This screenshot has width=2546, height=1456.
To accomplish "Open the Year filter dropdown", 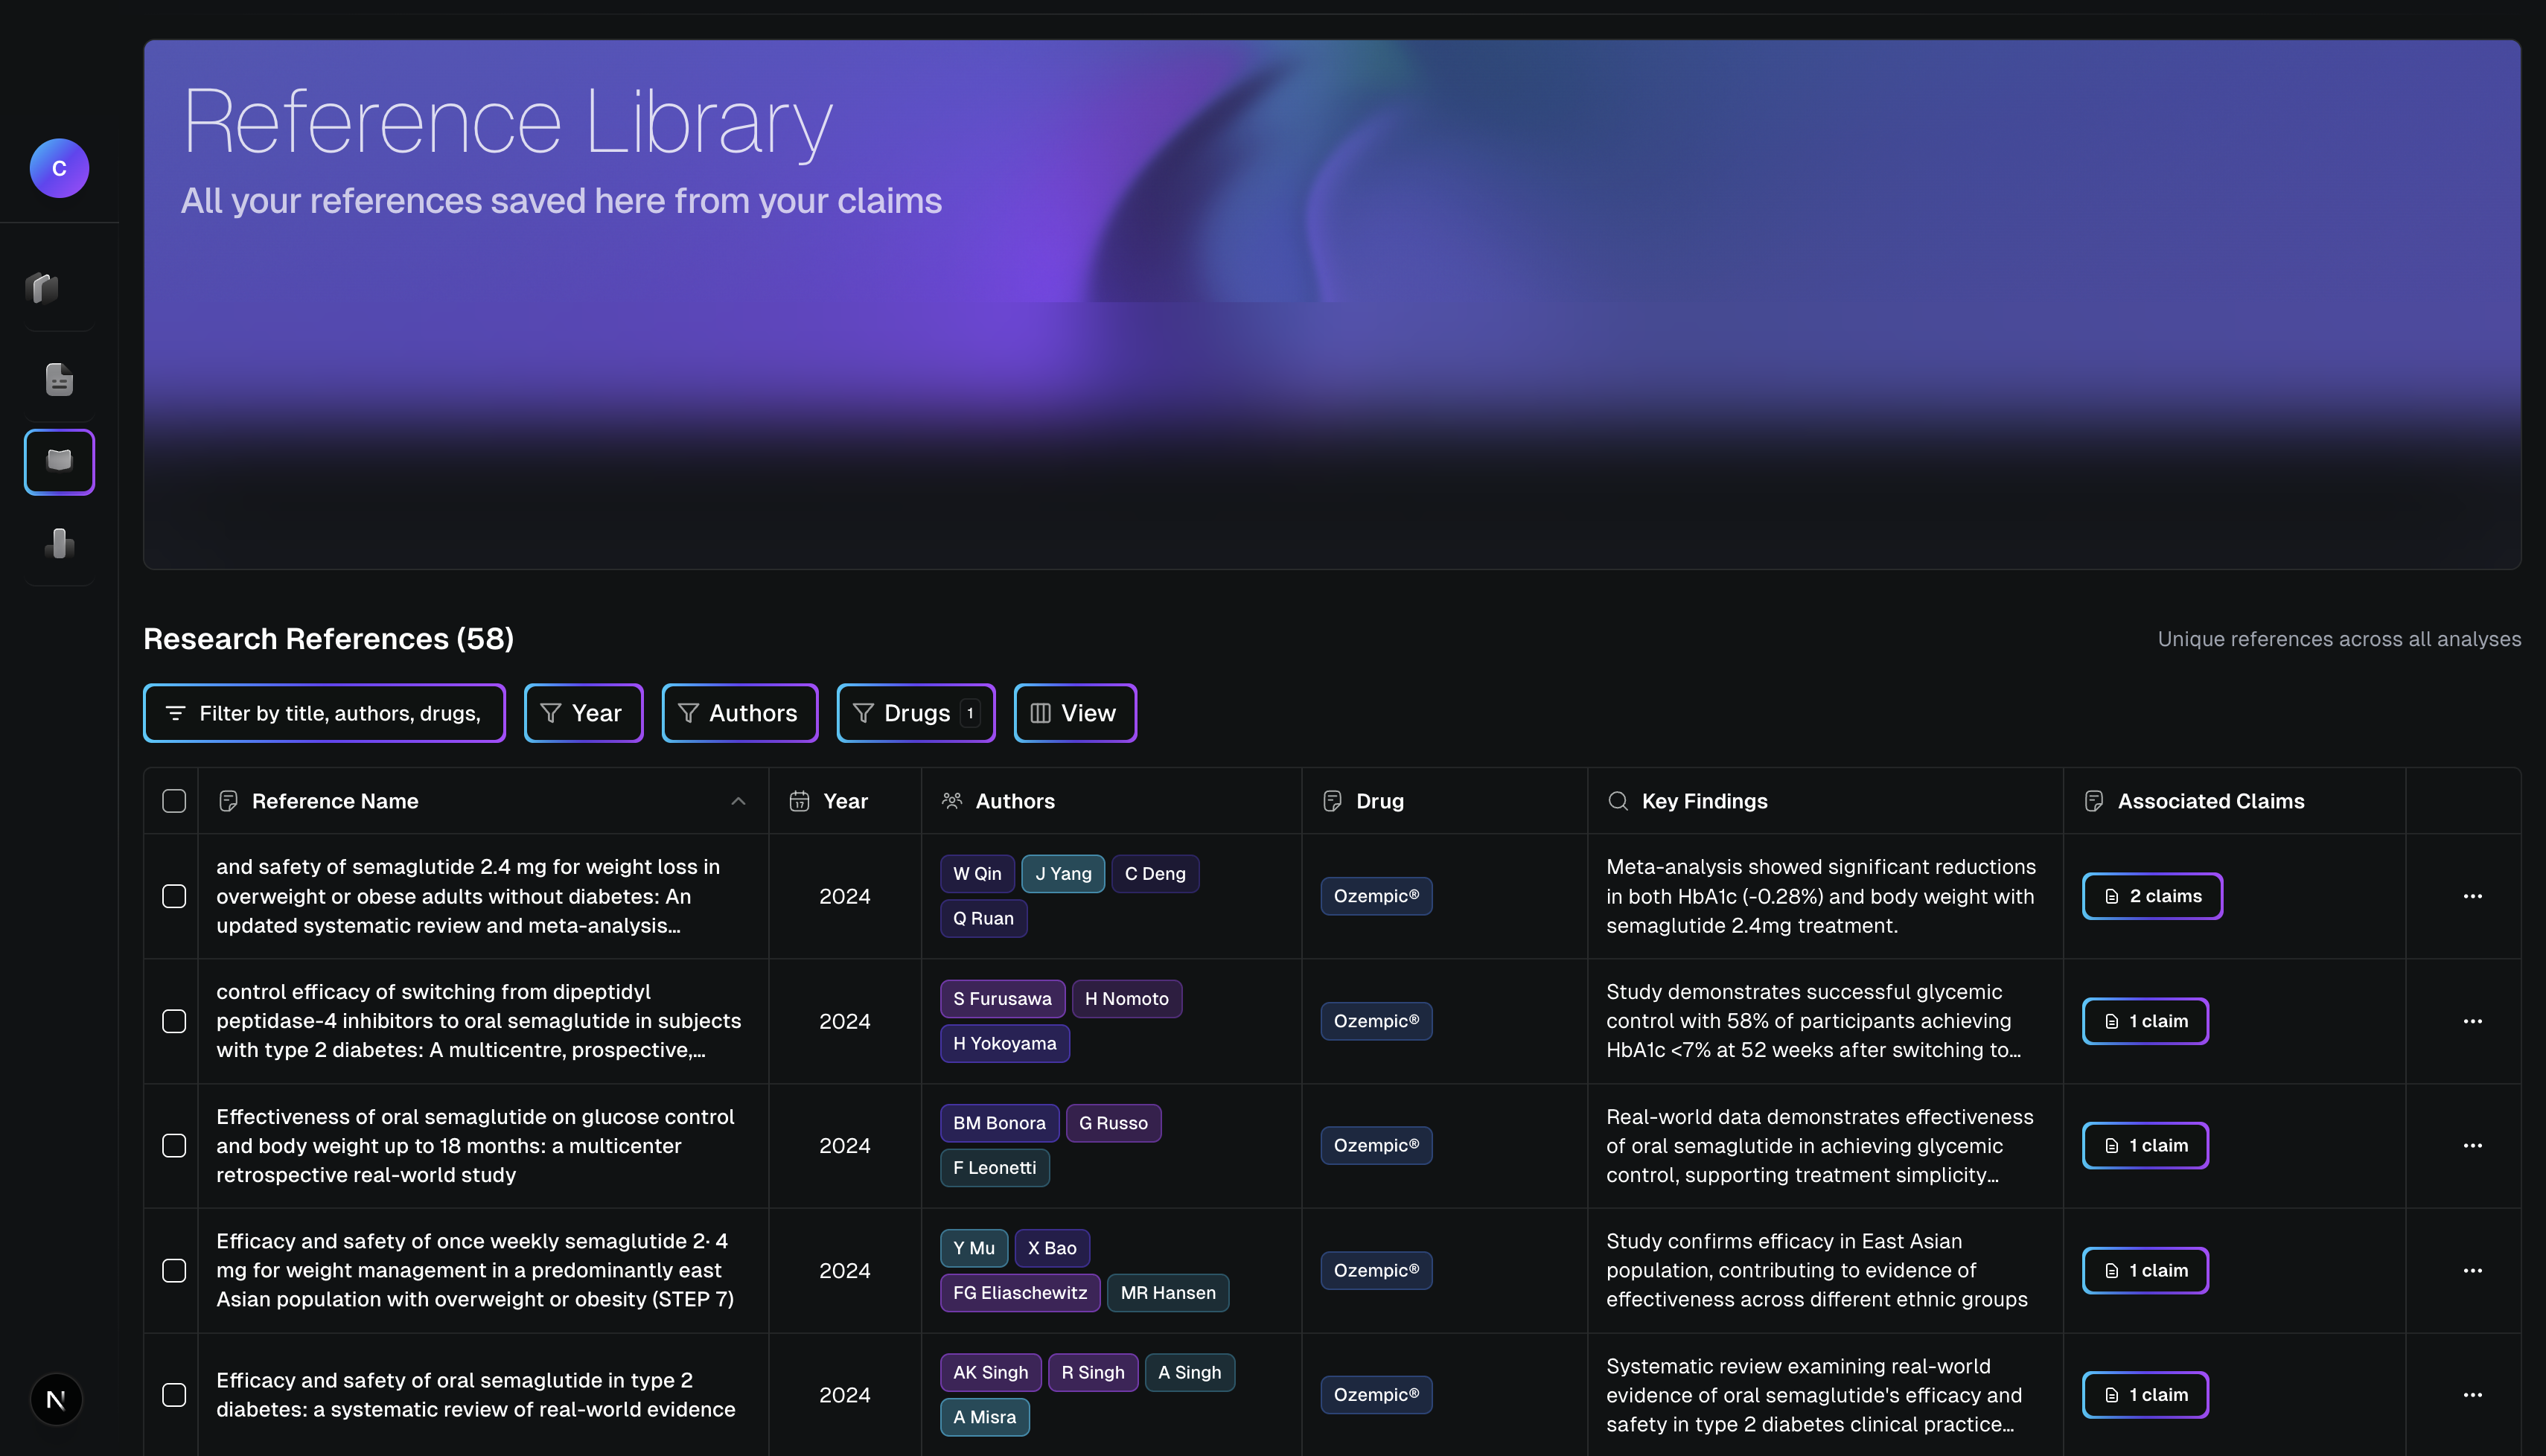I will [583, 712].
